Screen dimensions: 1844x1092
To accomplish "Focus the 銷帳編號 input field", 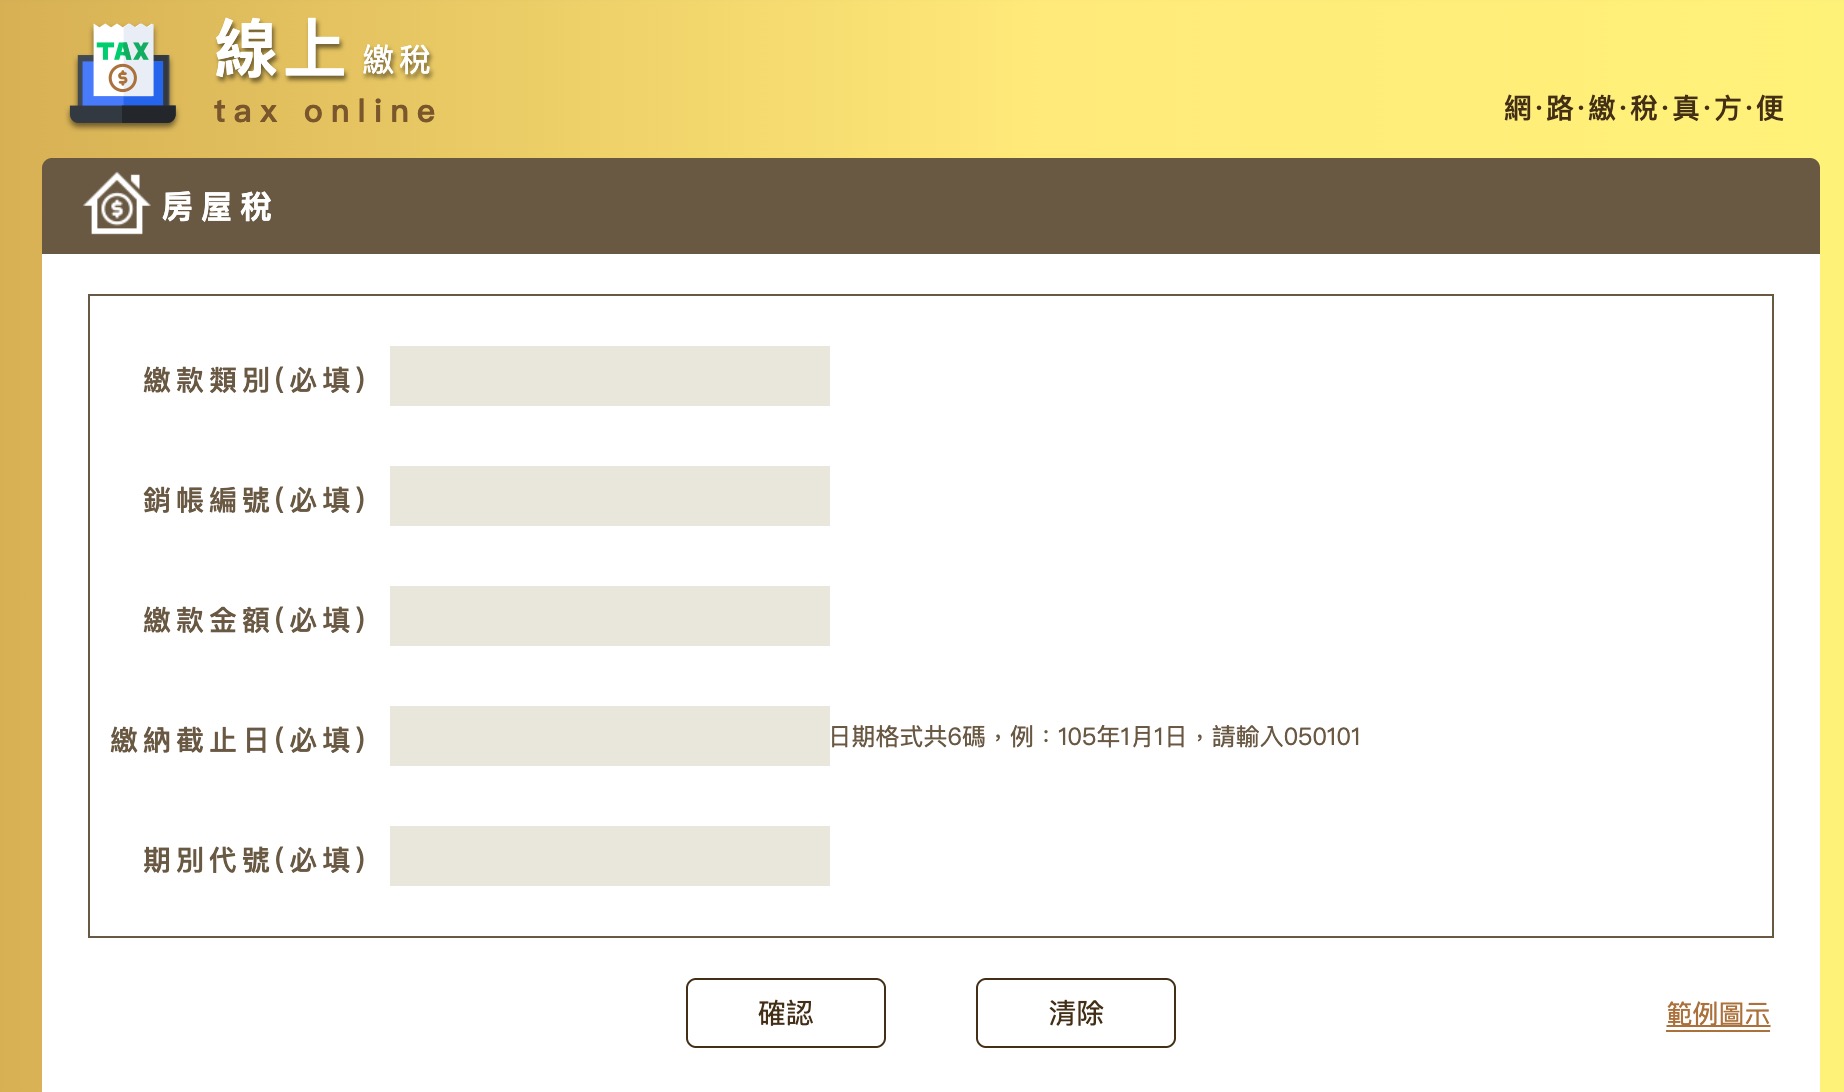I will click(x=609, y=496).
